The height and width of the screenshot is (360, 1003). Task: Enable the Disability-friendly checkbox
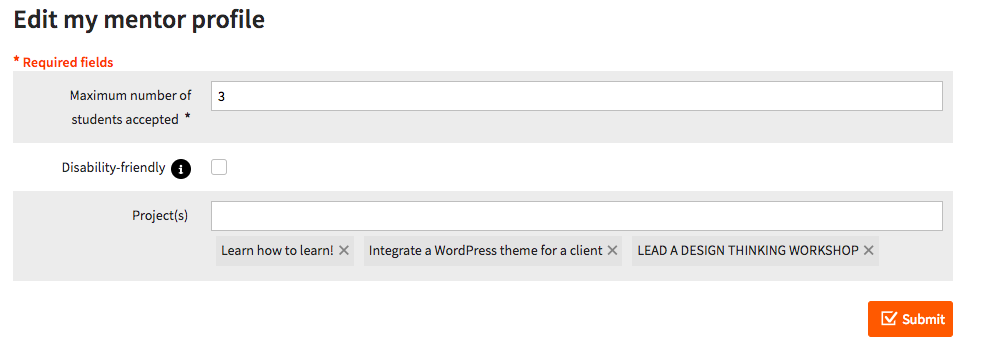click(x=219, y=168)
